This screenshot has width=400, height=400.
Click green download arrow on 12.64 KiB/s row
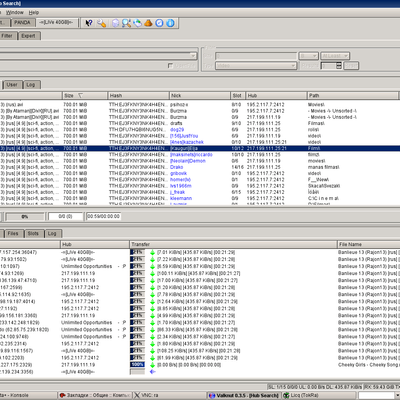(153, 302)
